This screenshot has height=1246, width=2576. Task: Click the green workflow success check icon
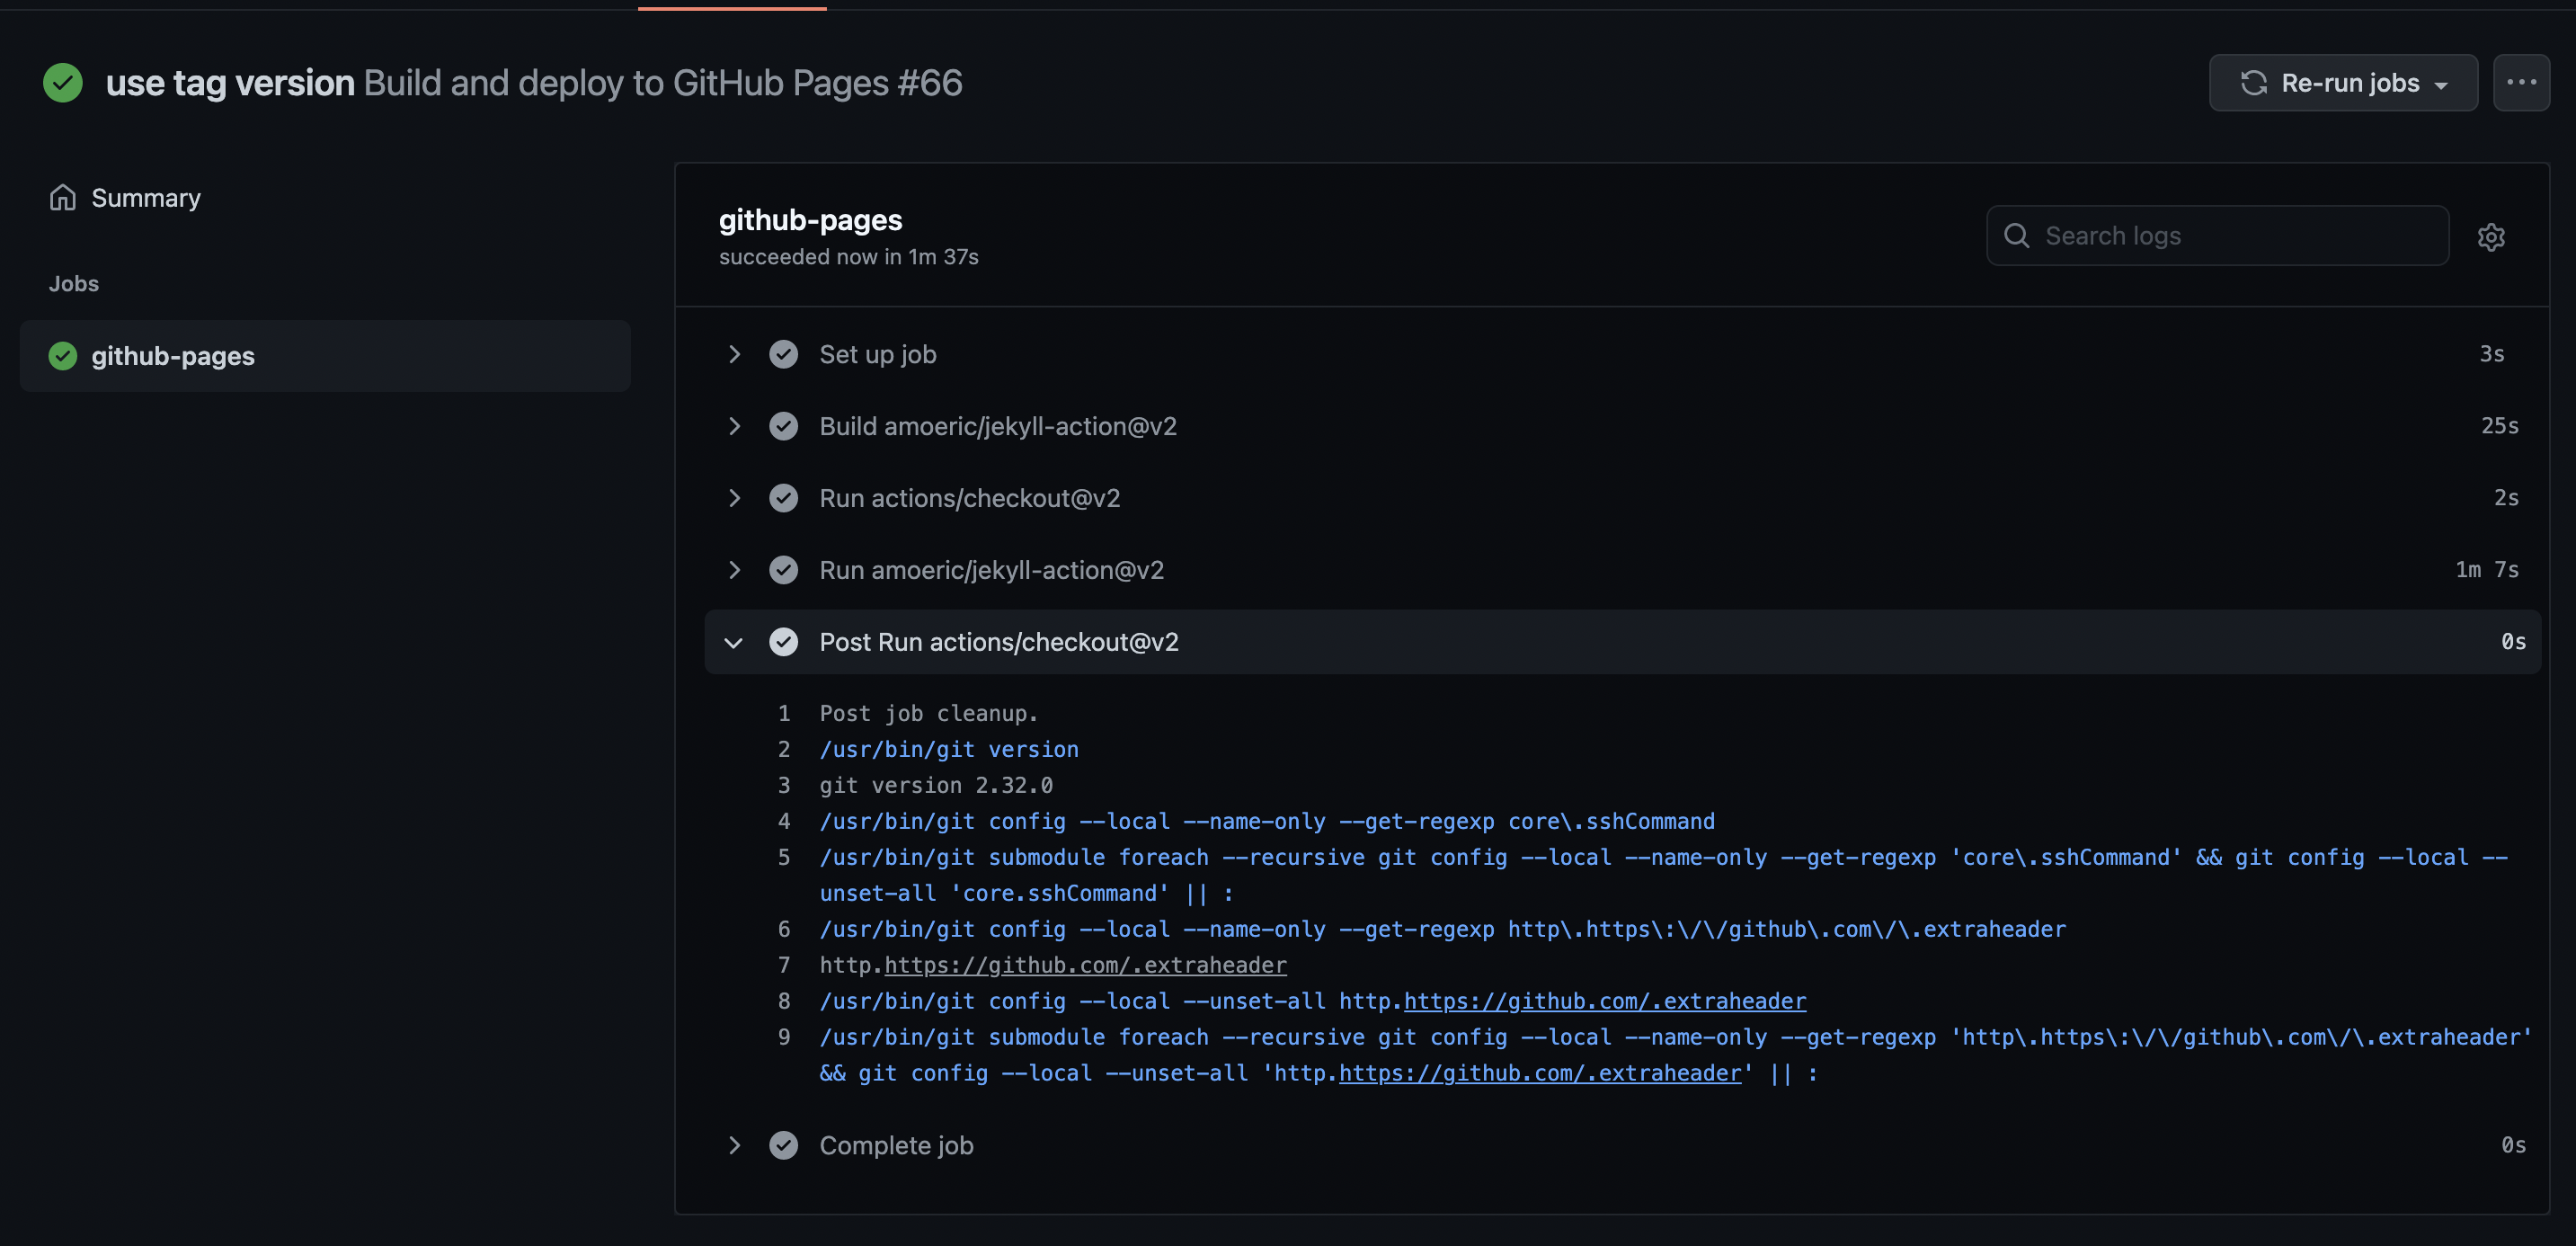63,83
